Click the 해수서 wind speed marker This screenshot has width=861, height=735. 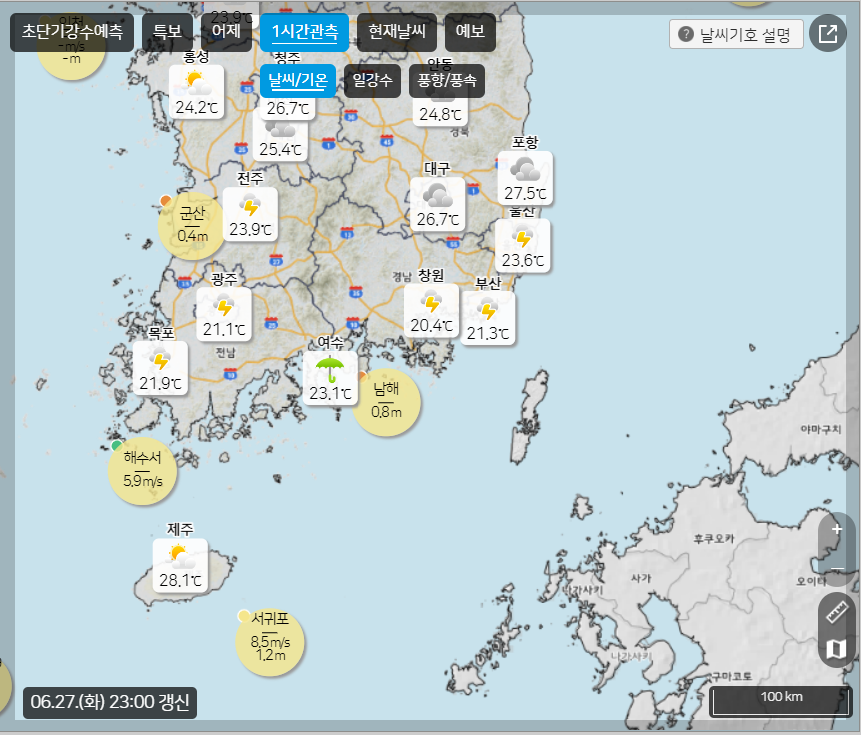(143, 470)
